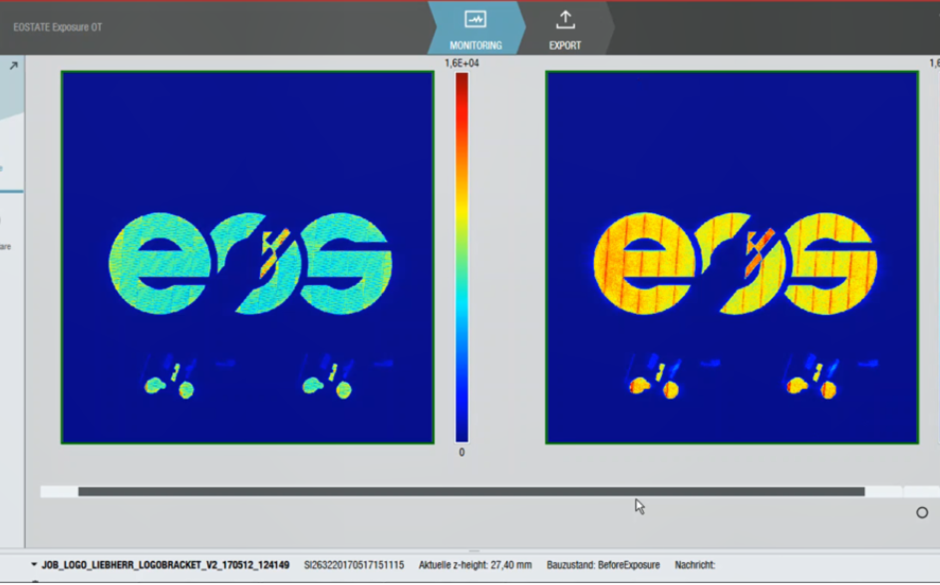The image size is (940, 585).
Task: Click the status bar's small splitter handle
Action: (474, 551)
